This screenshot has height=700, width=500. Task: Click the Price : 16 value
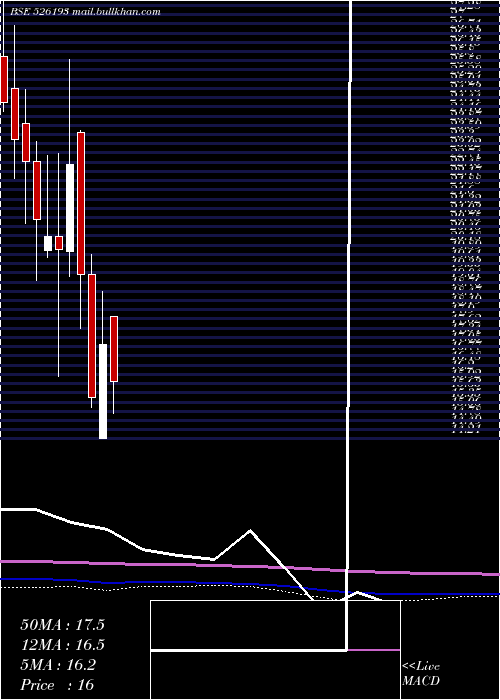(57, 685)
